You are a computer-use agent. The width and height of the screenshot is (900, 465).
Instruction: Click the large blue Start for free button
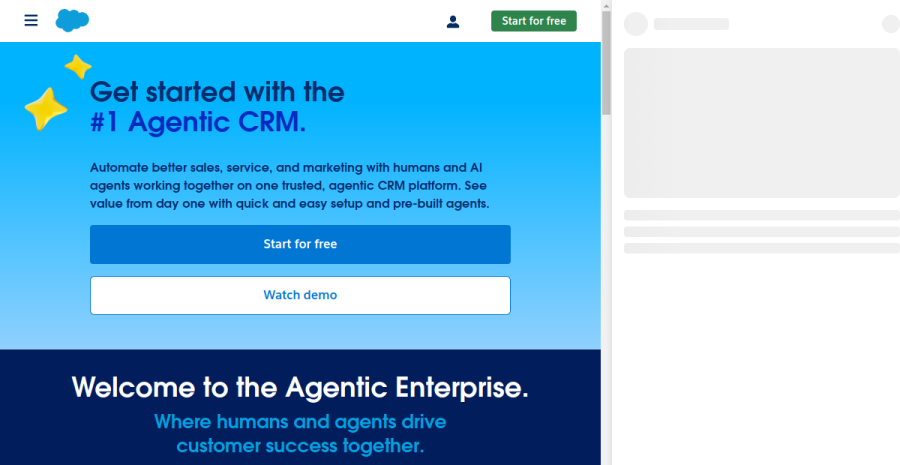300,244
